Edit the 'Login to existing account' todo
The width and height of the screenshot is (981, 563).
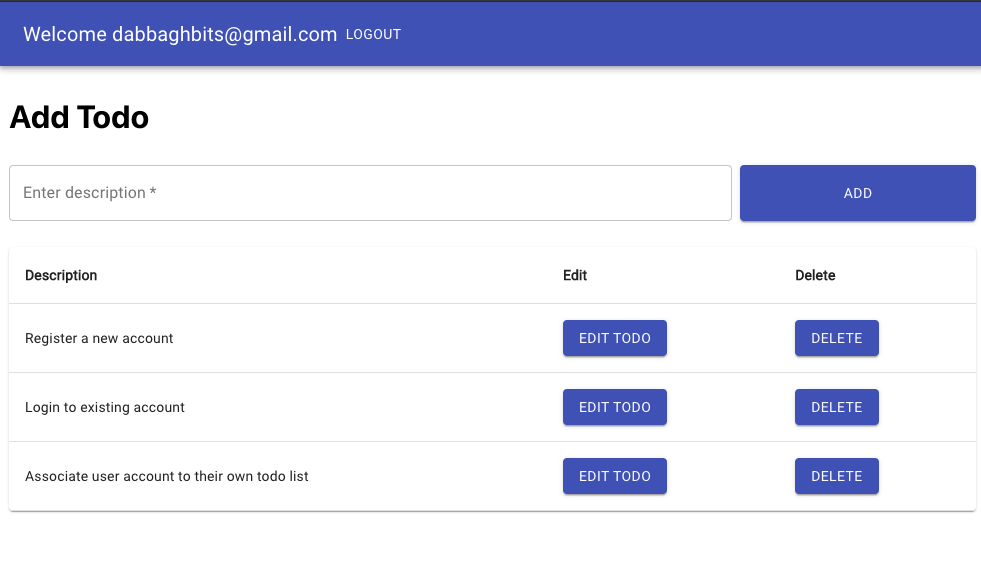614,407
